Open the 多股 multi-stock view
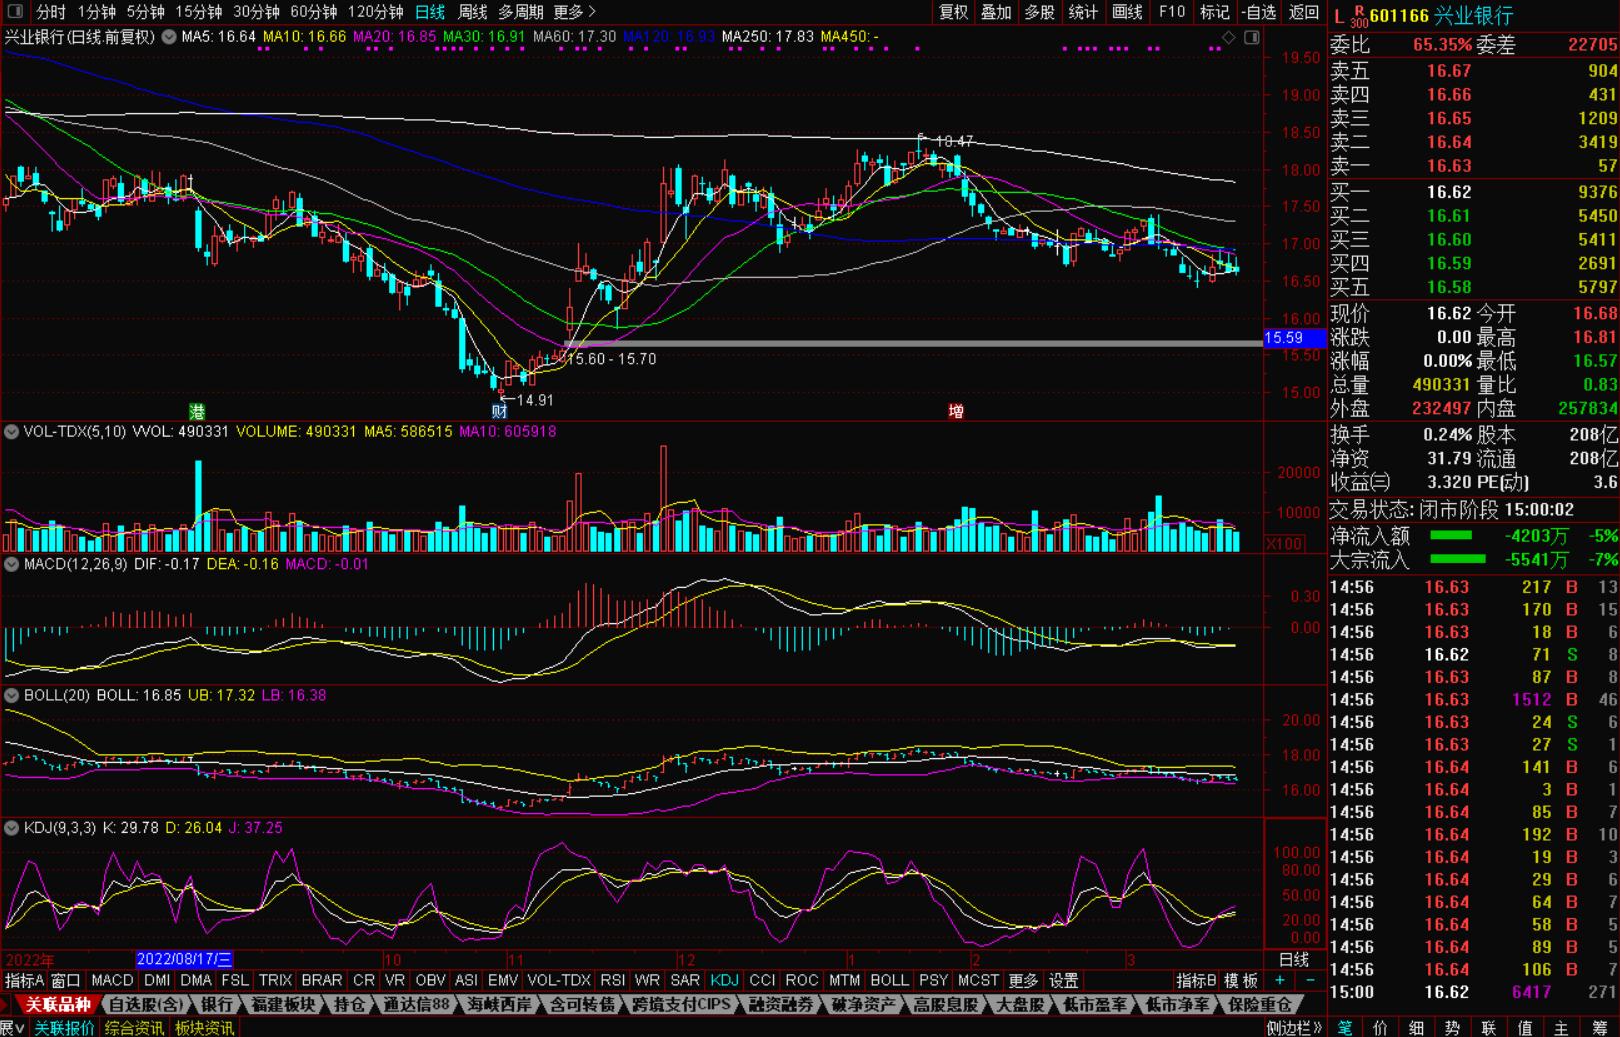Image resolution: width=1620 pixels, height=1037 pixels. [x=1039, y=12]
